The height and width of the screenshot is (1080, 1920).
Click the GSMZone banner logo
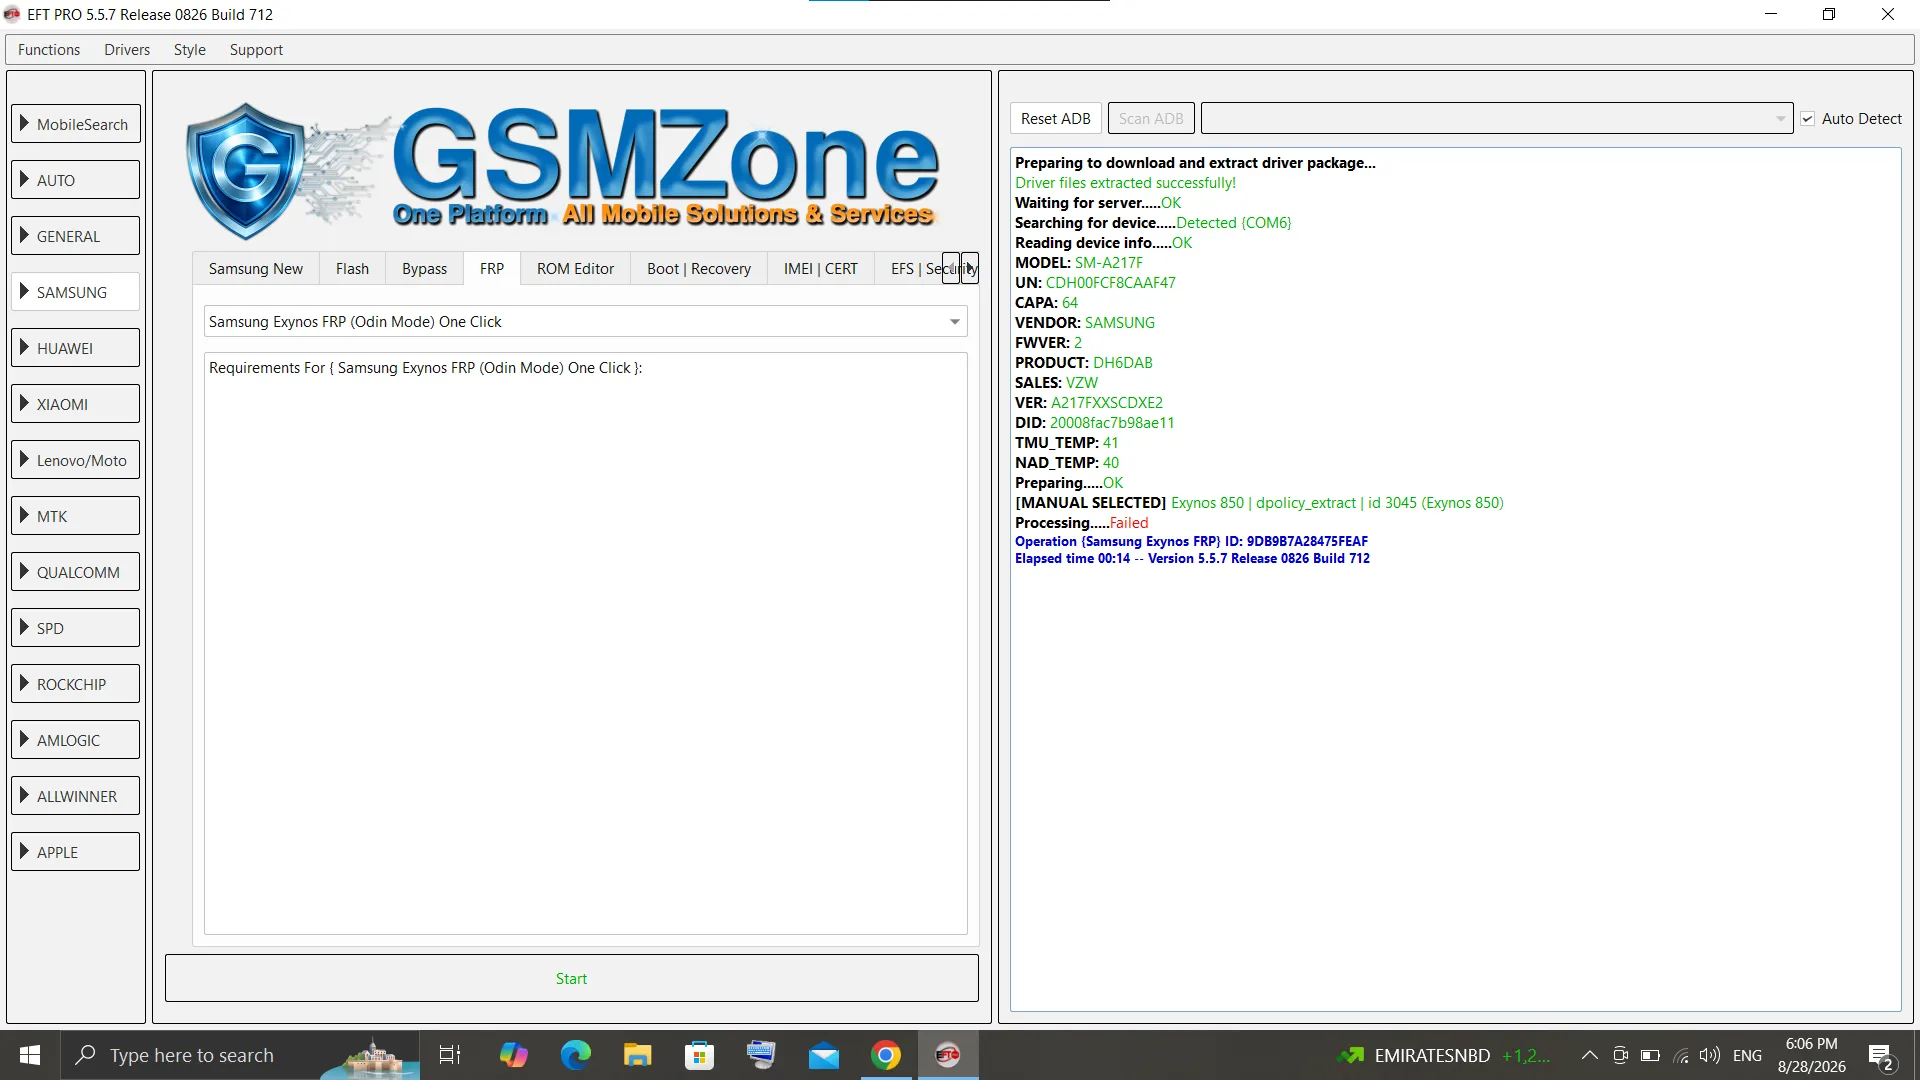point(563,171)
